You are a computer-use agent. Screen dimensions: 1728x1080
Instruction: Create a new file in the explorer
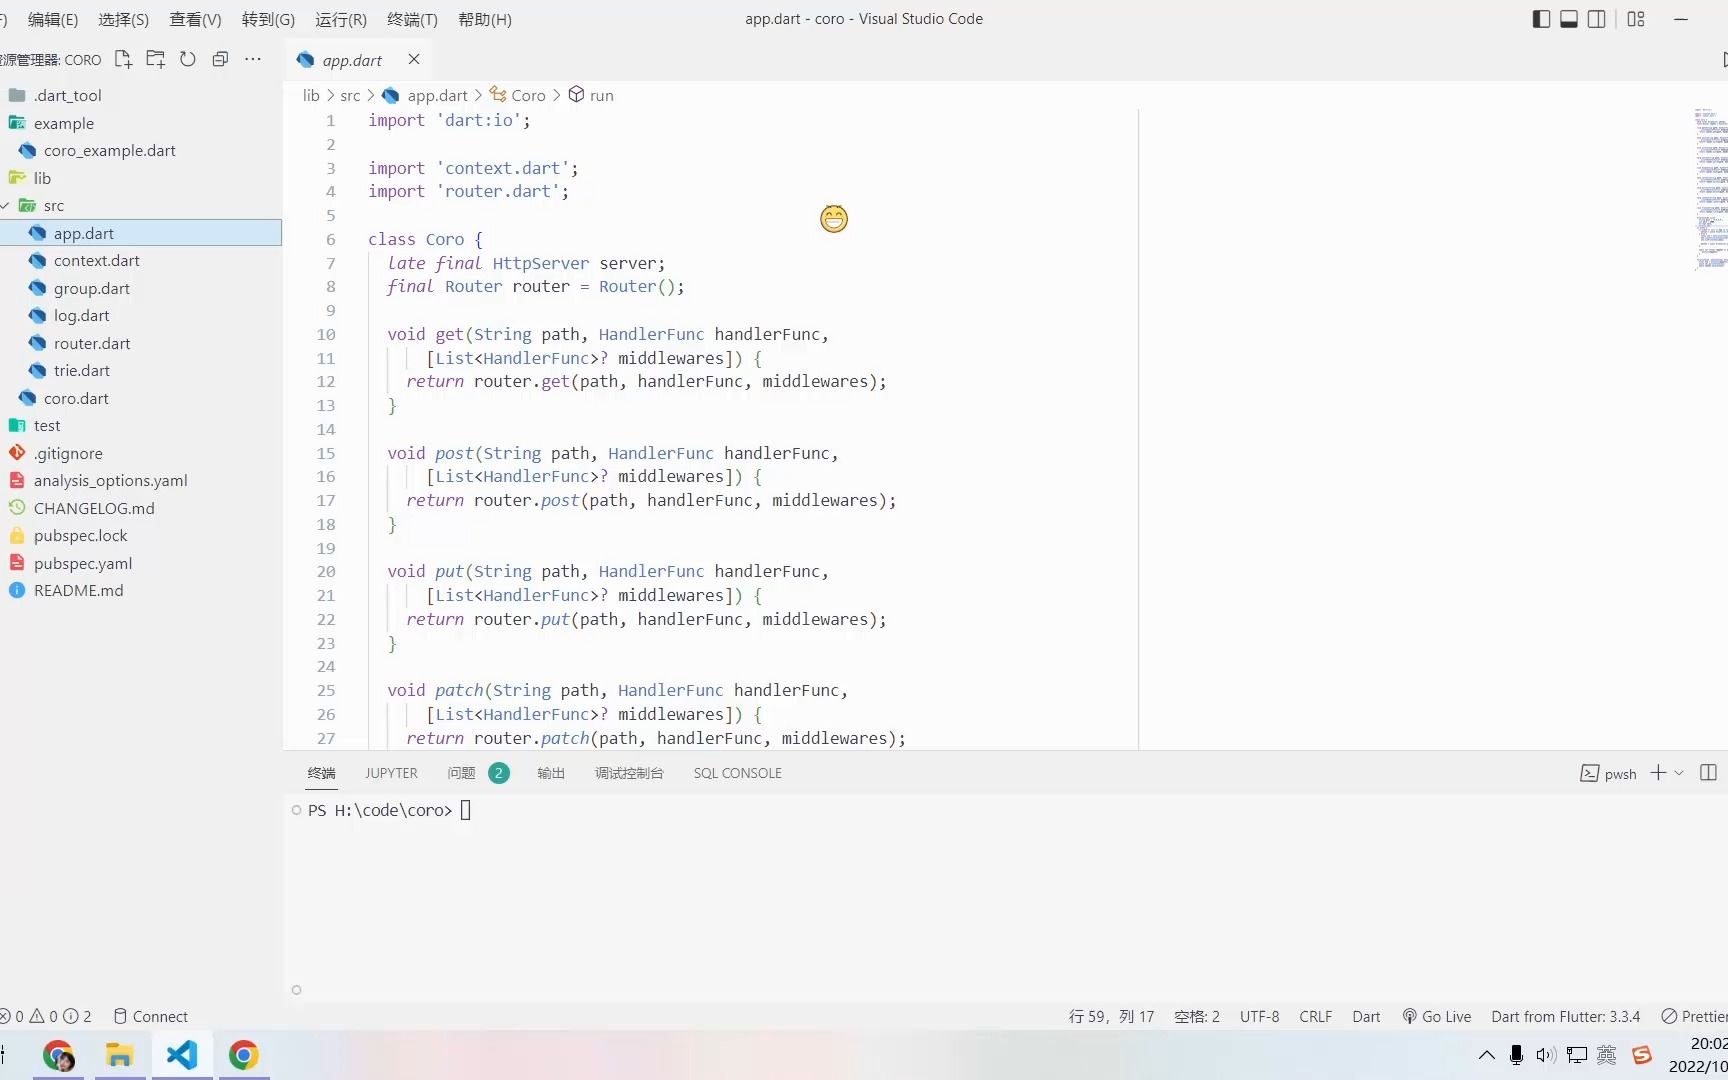122,59
